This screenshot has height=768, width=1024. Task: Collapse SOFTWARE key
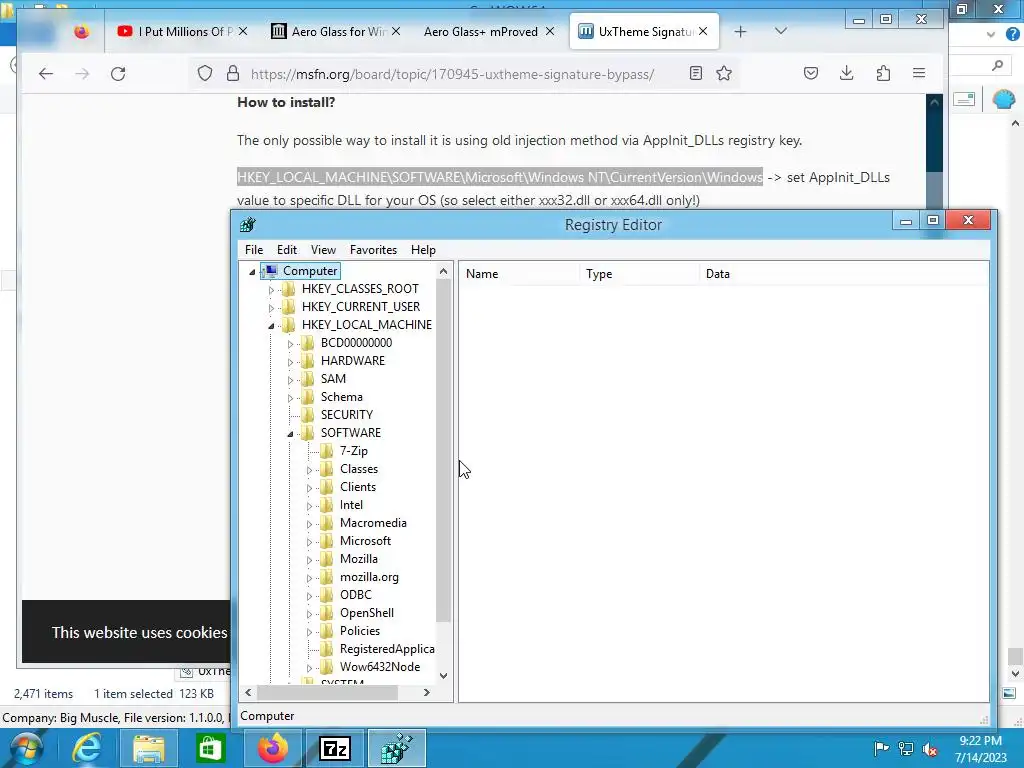pyautogui.click(x=290, y=434)
